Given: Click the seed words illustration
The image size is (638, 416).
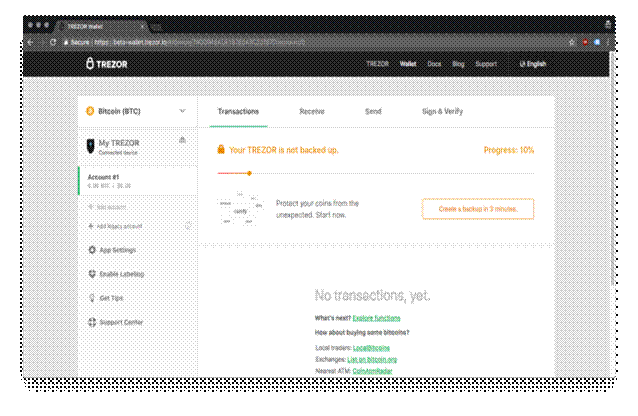Looking at the screenshot, I should [x=240, y=208].
